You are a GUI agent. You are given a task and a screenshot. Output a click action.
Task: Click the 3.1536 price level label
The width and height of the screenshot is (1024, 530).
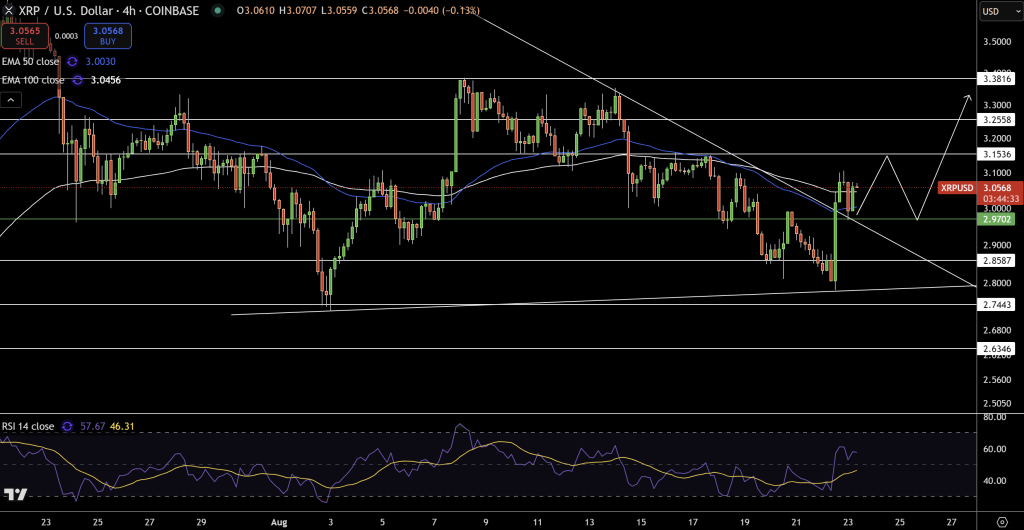(996, 154)
